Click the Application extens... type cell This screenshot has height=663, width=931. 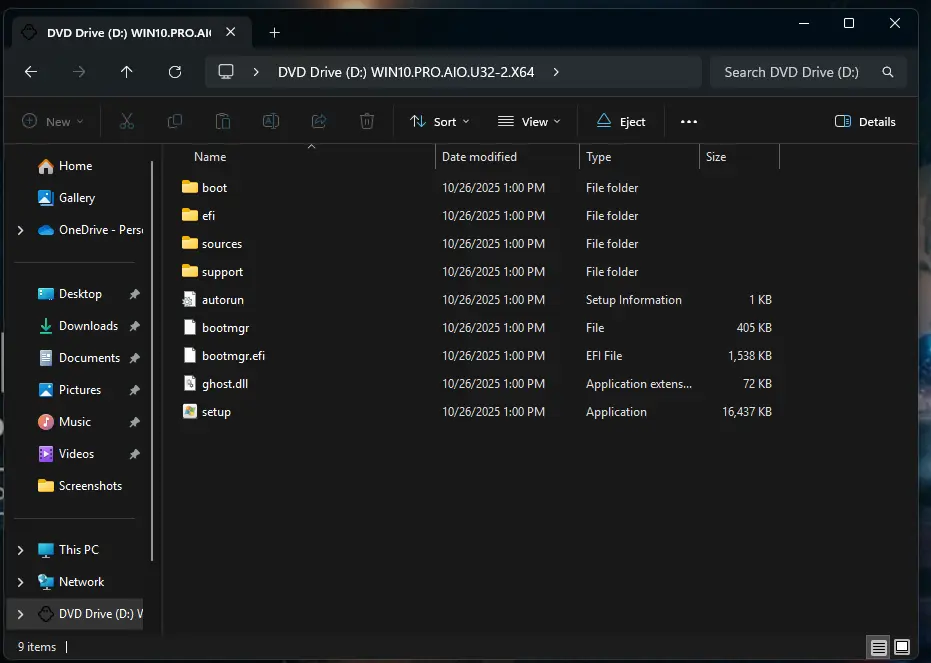pos(638,384)
